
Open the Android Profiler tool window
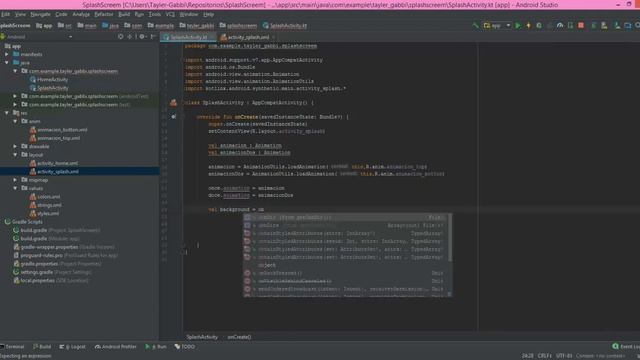[116, 347]
